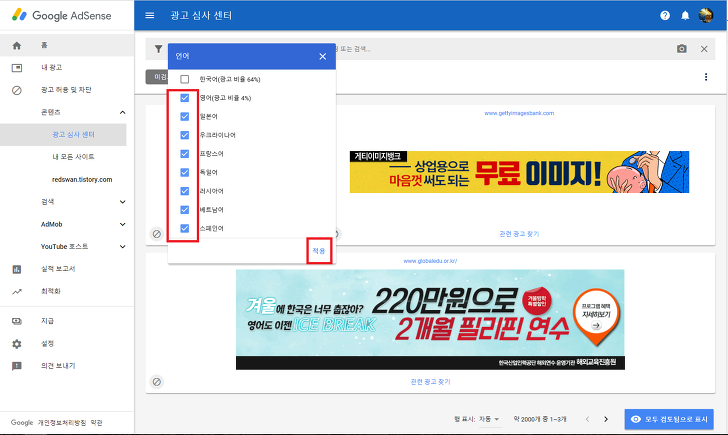Open the 약관 terms link
The height and width of the screenshot is (435, 728).
97,423
